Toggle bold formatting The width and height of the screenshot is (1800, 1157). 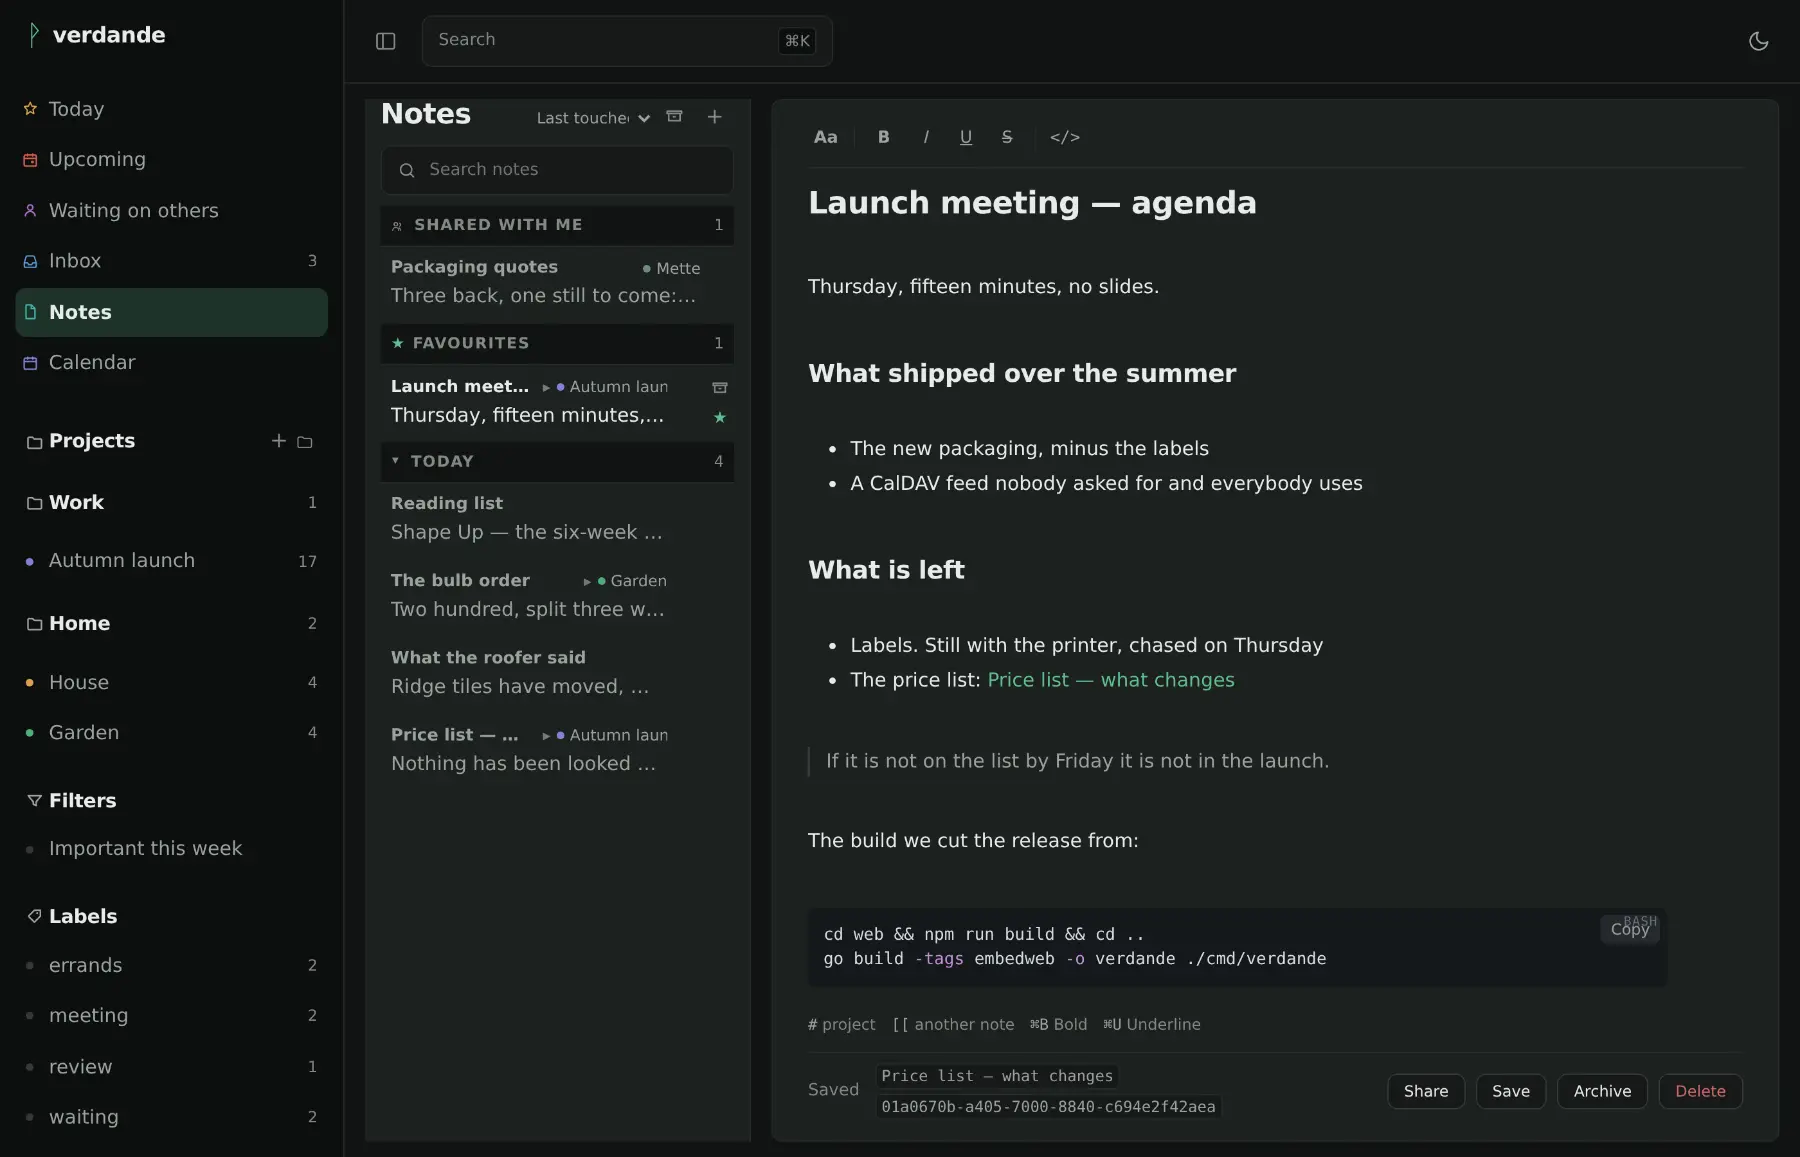coord(883,137)
